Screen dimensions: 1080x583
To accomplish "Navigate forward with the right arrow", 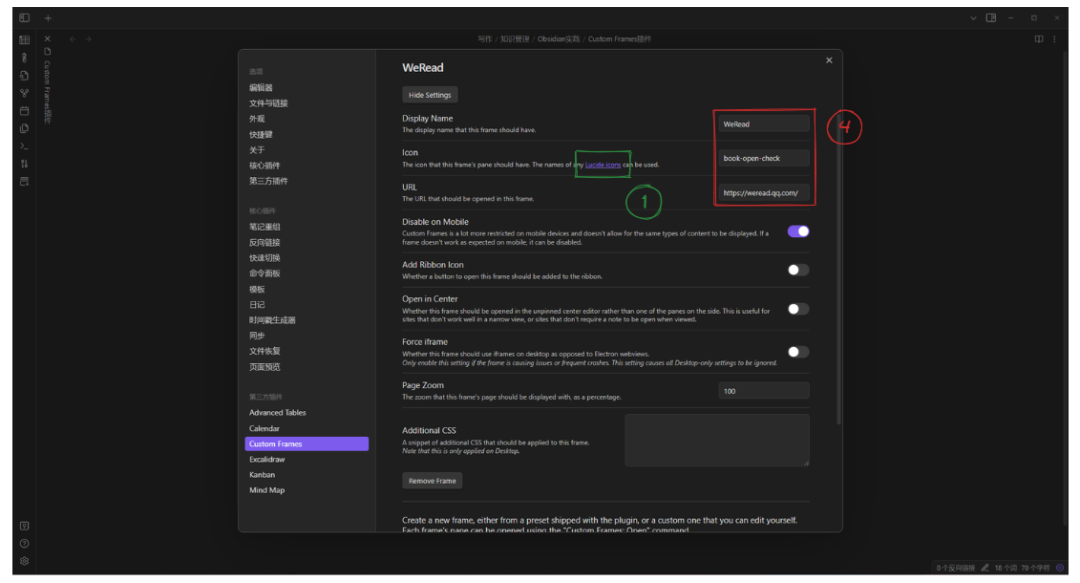I will [88, 39].
